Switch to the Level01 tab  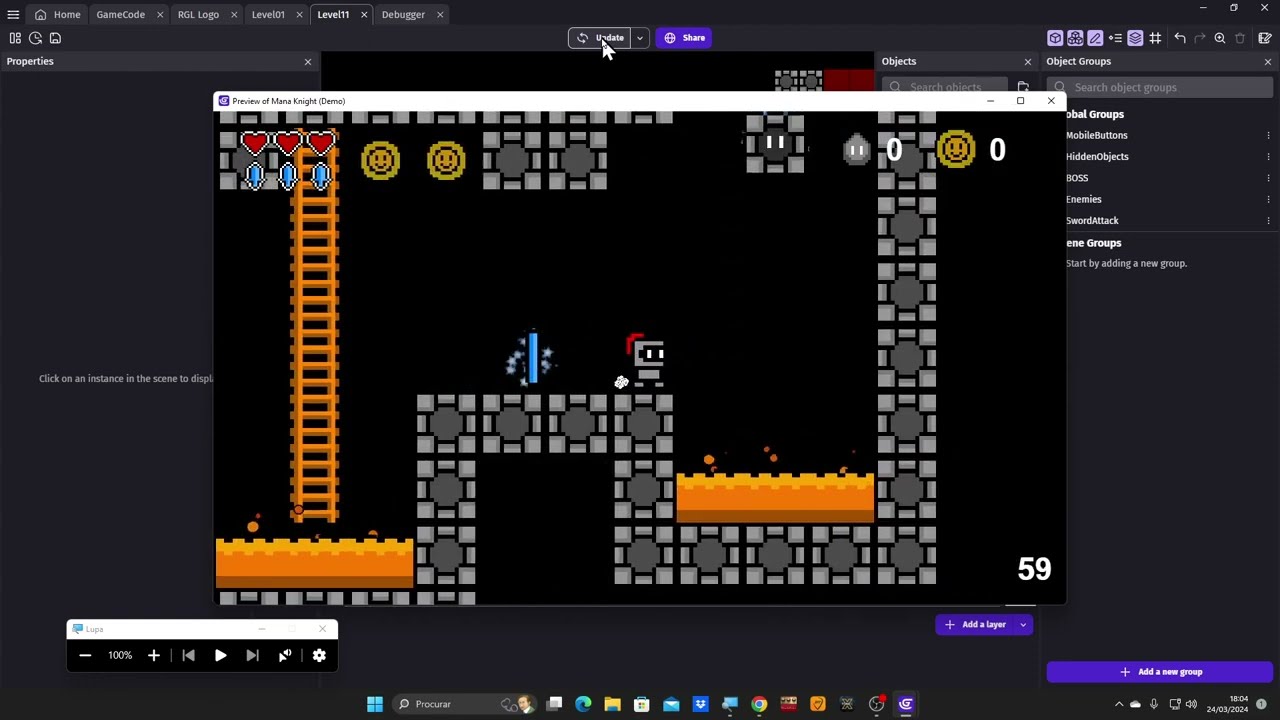268,14
